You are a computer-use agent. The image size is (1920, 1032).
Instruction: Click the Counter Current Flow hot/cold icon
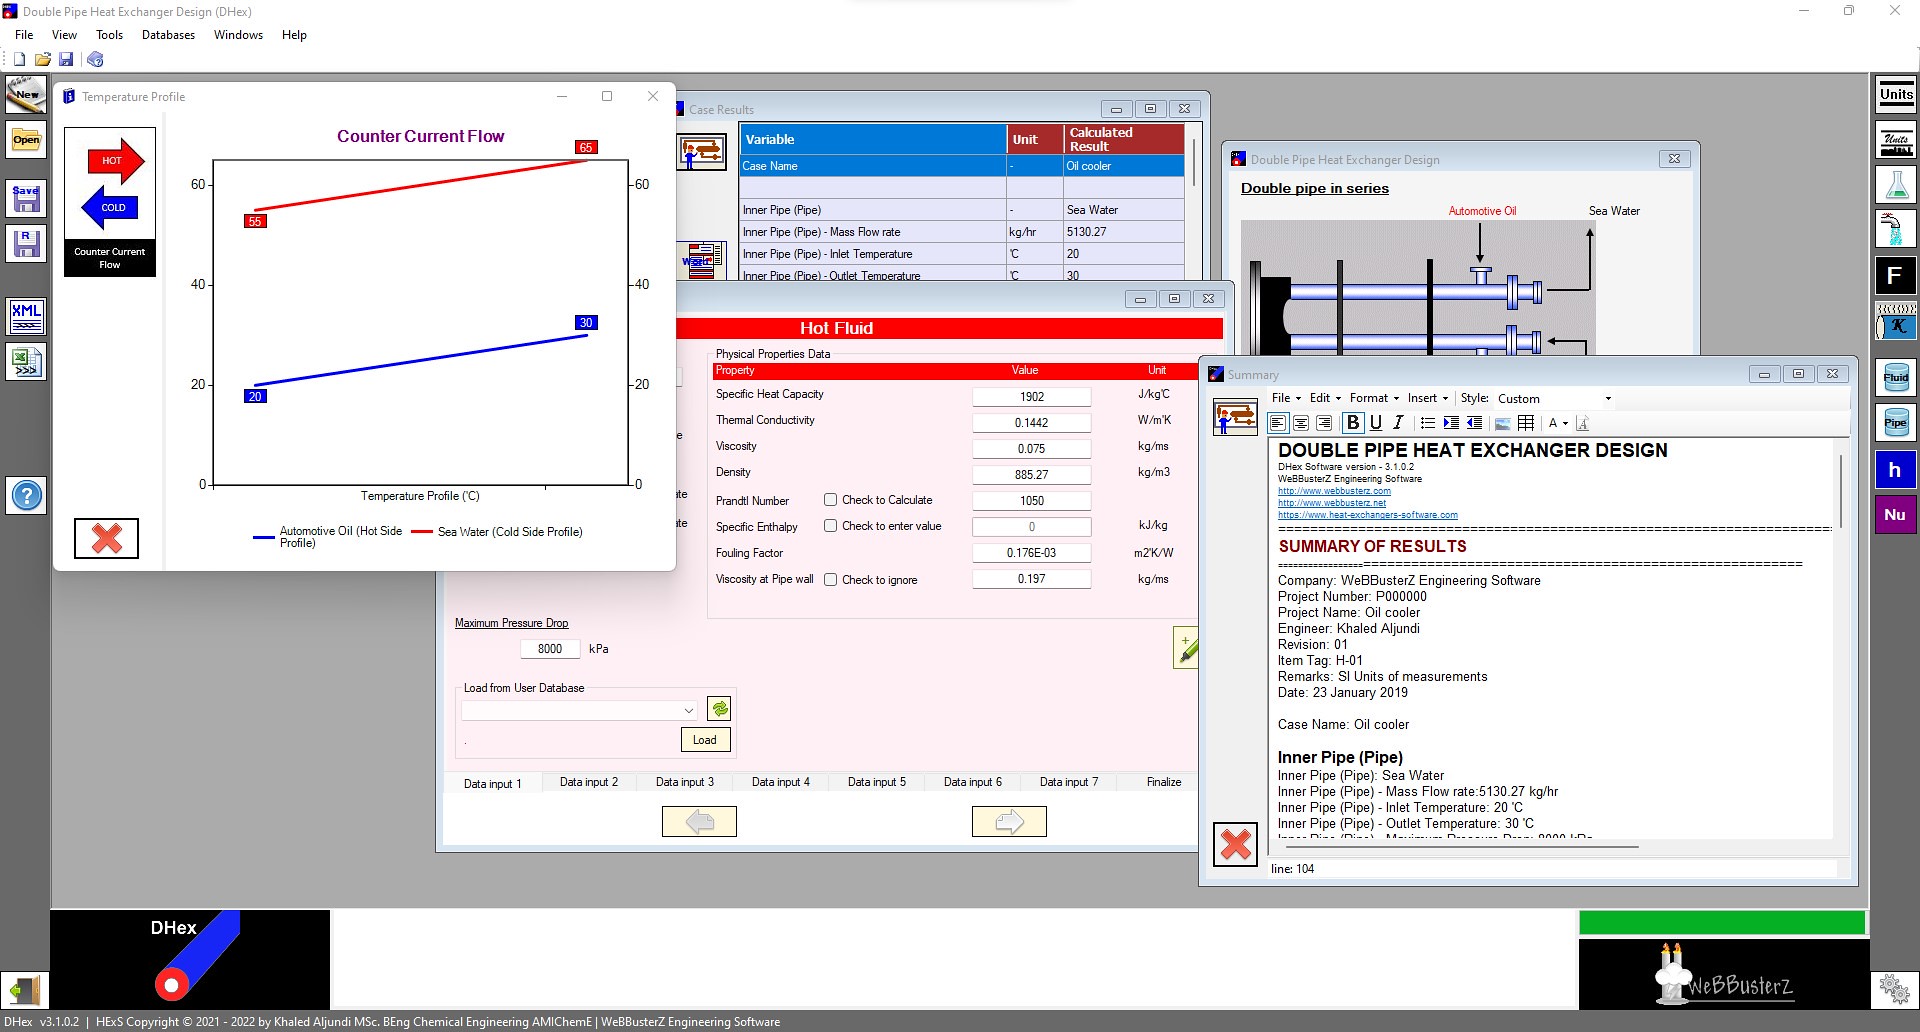[x=110, y=202]
